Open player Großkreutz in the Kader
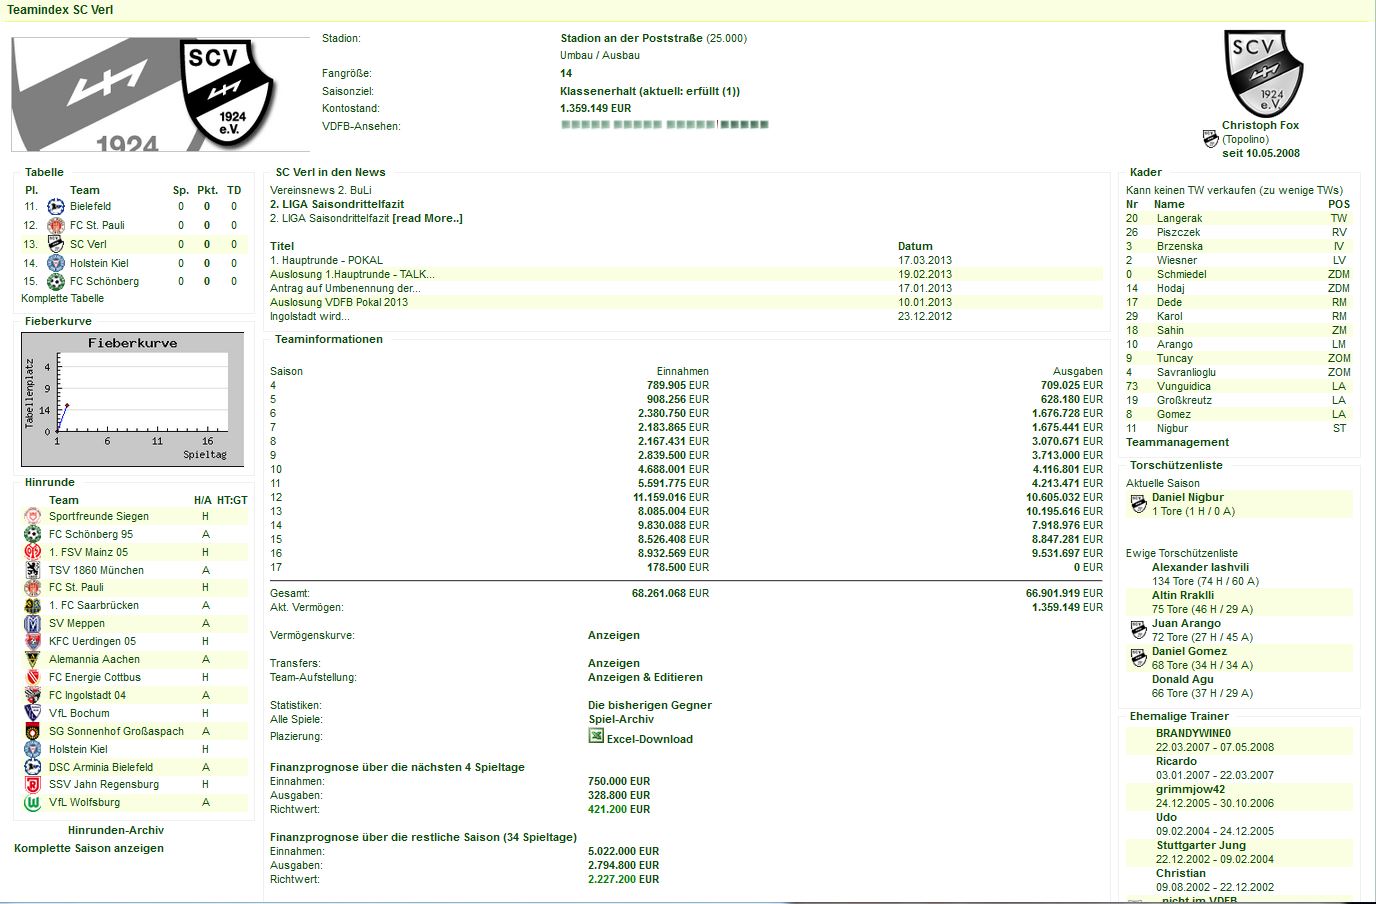 [1184, 401]
